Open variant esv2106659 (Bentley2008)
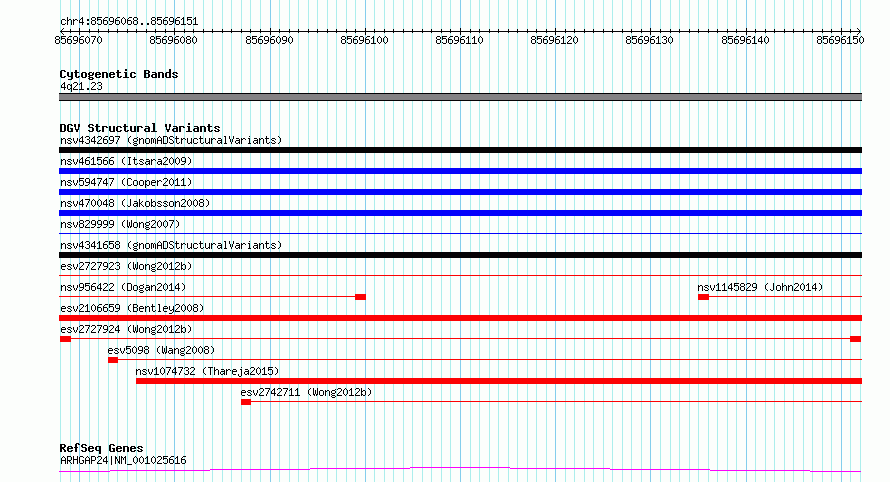The width and height of the screenshot is (890, 482). 132,308
